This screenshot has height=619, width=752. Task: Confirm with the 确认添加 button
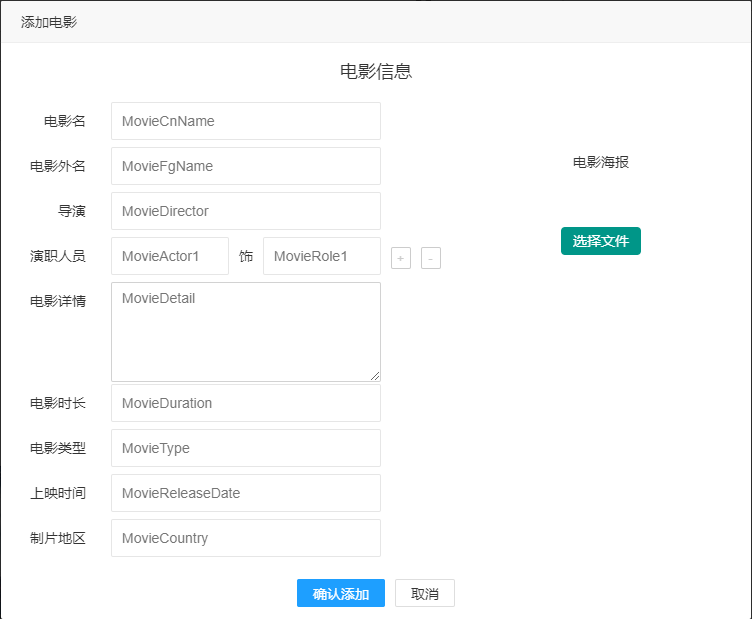pyautogui.click(x=341, y=594)
